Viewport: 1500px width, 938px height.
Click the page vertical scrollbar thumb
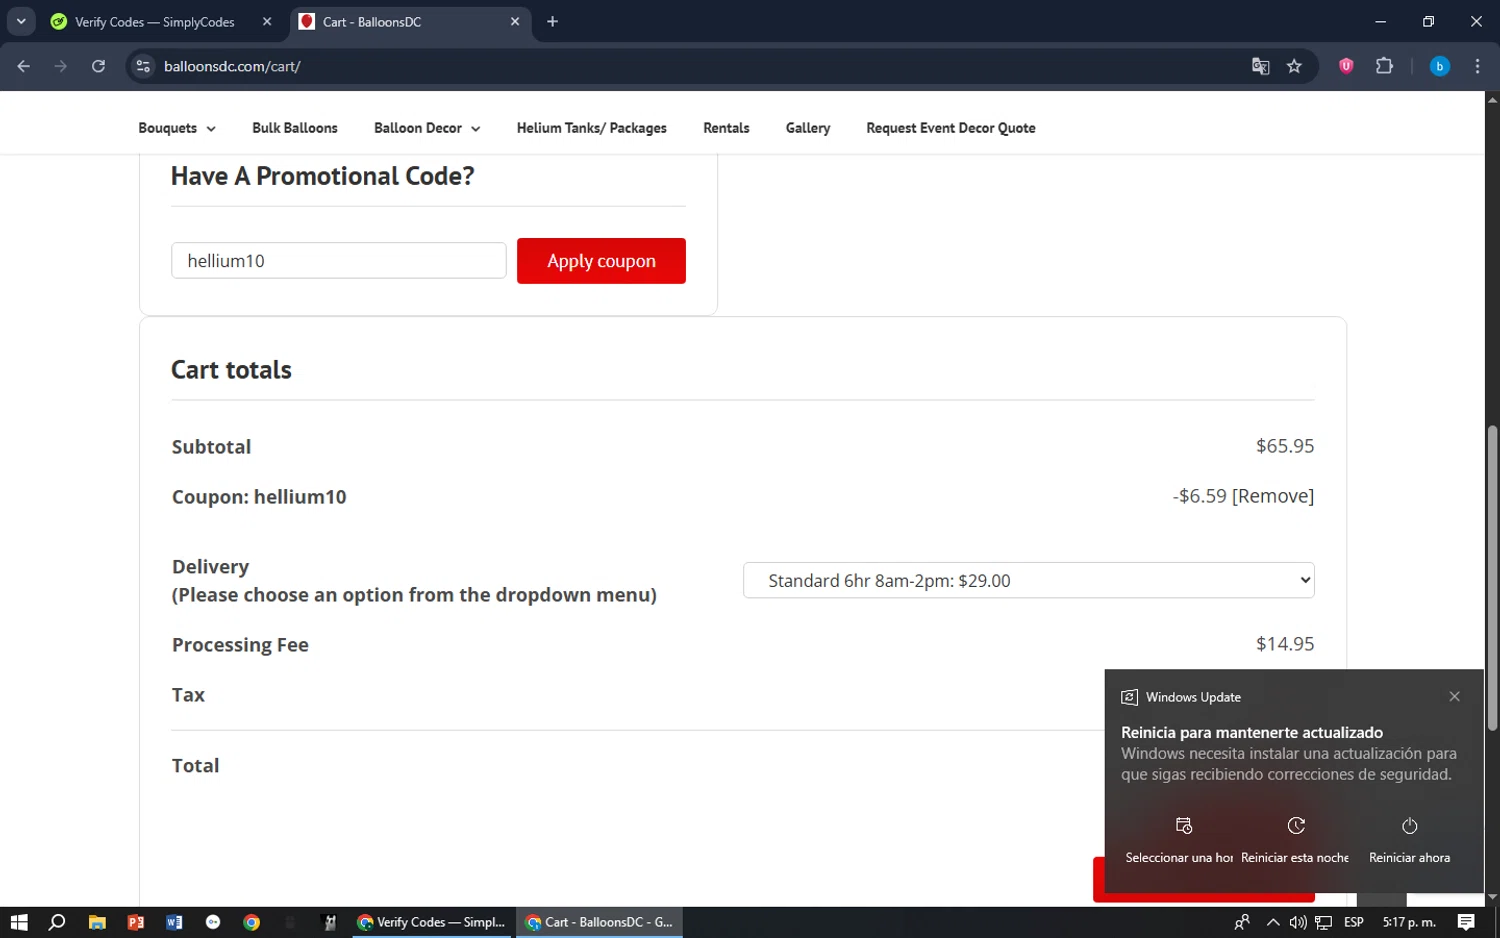1492,578
